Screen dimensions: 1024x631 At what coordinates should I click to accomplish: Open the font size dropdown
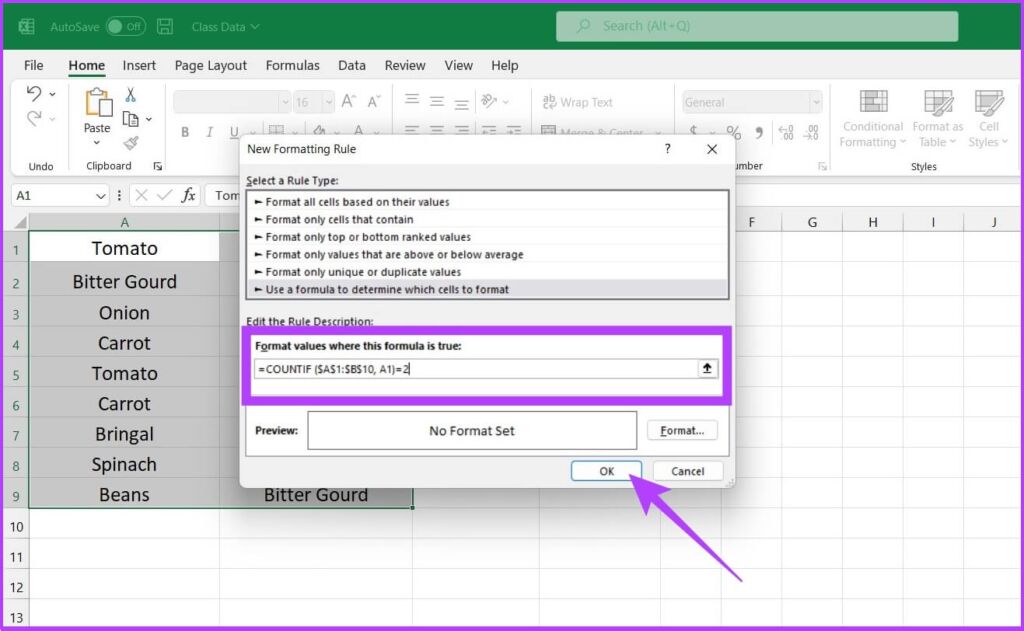tap(329, 101)
